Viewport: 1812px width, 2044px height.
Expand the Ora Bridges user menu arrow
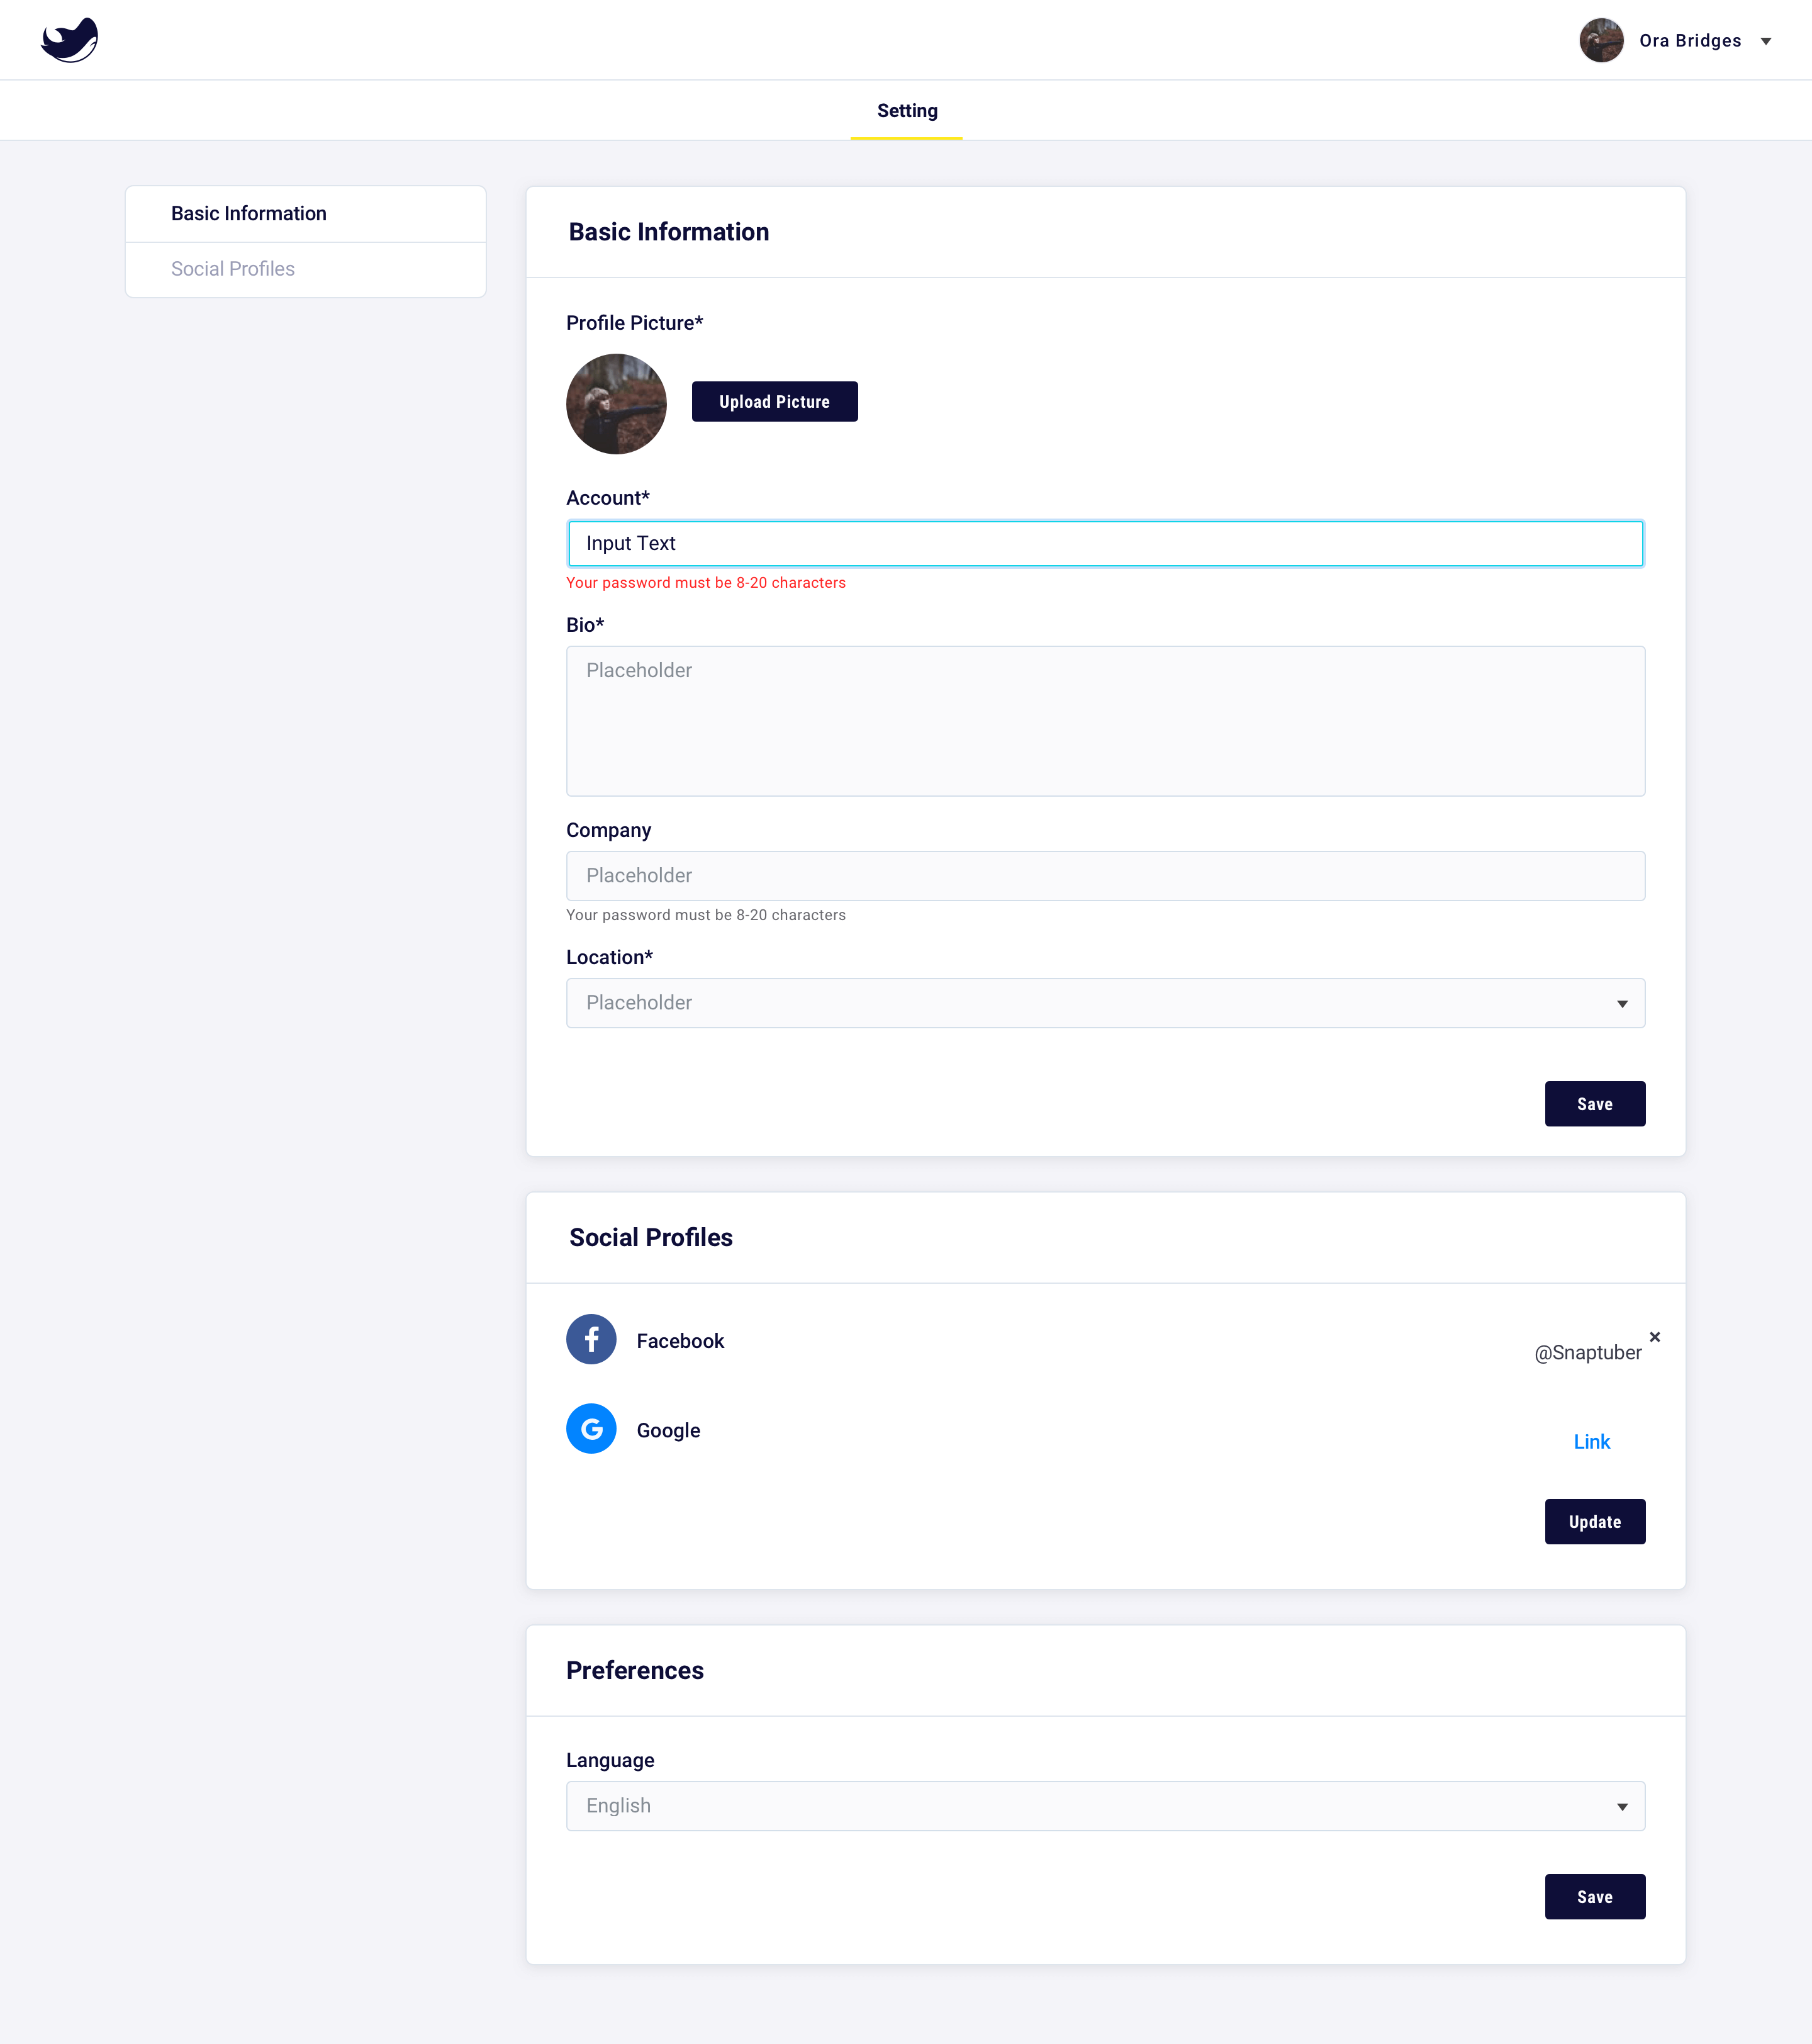(1766, 41)
